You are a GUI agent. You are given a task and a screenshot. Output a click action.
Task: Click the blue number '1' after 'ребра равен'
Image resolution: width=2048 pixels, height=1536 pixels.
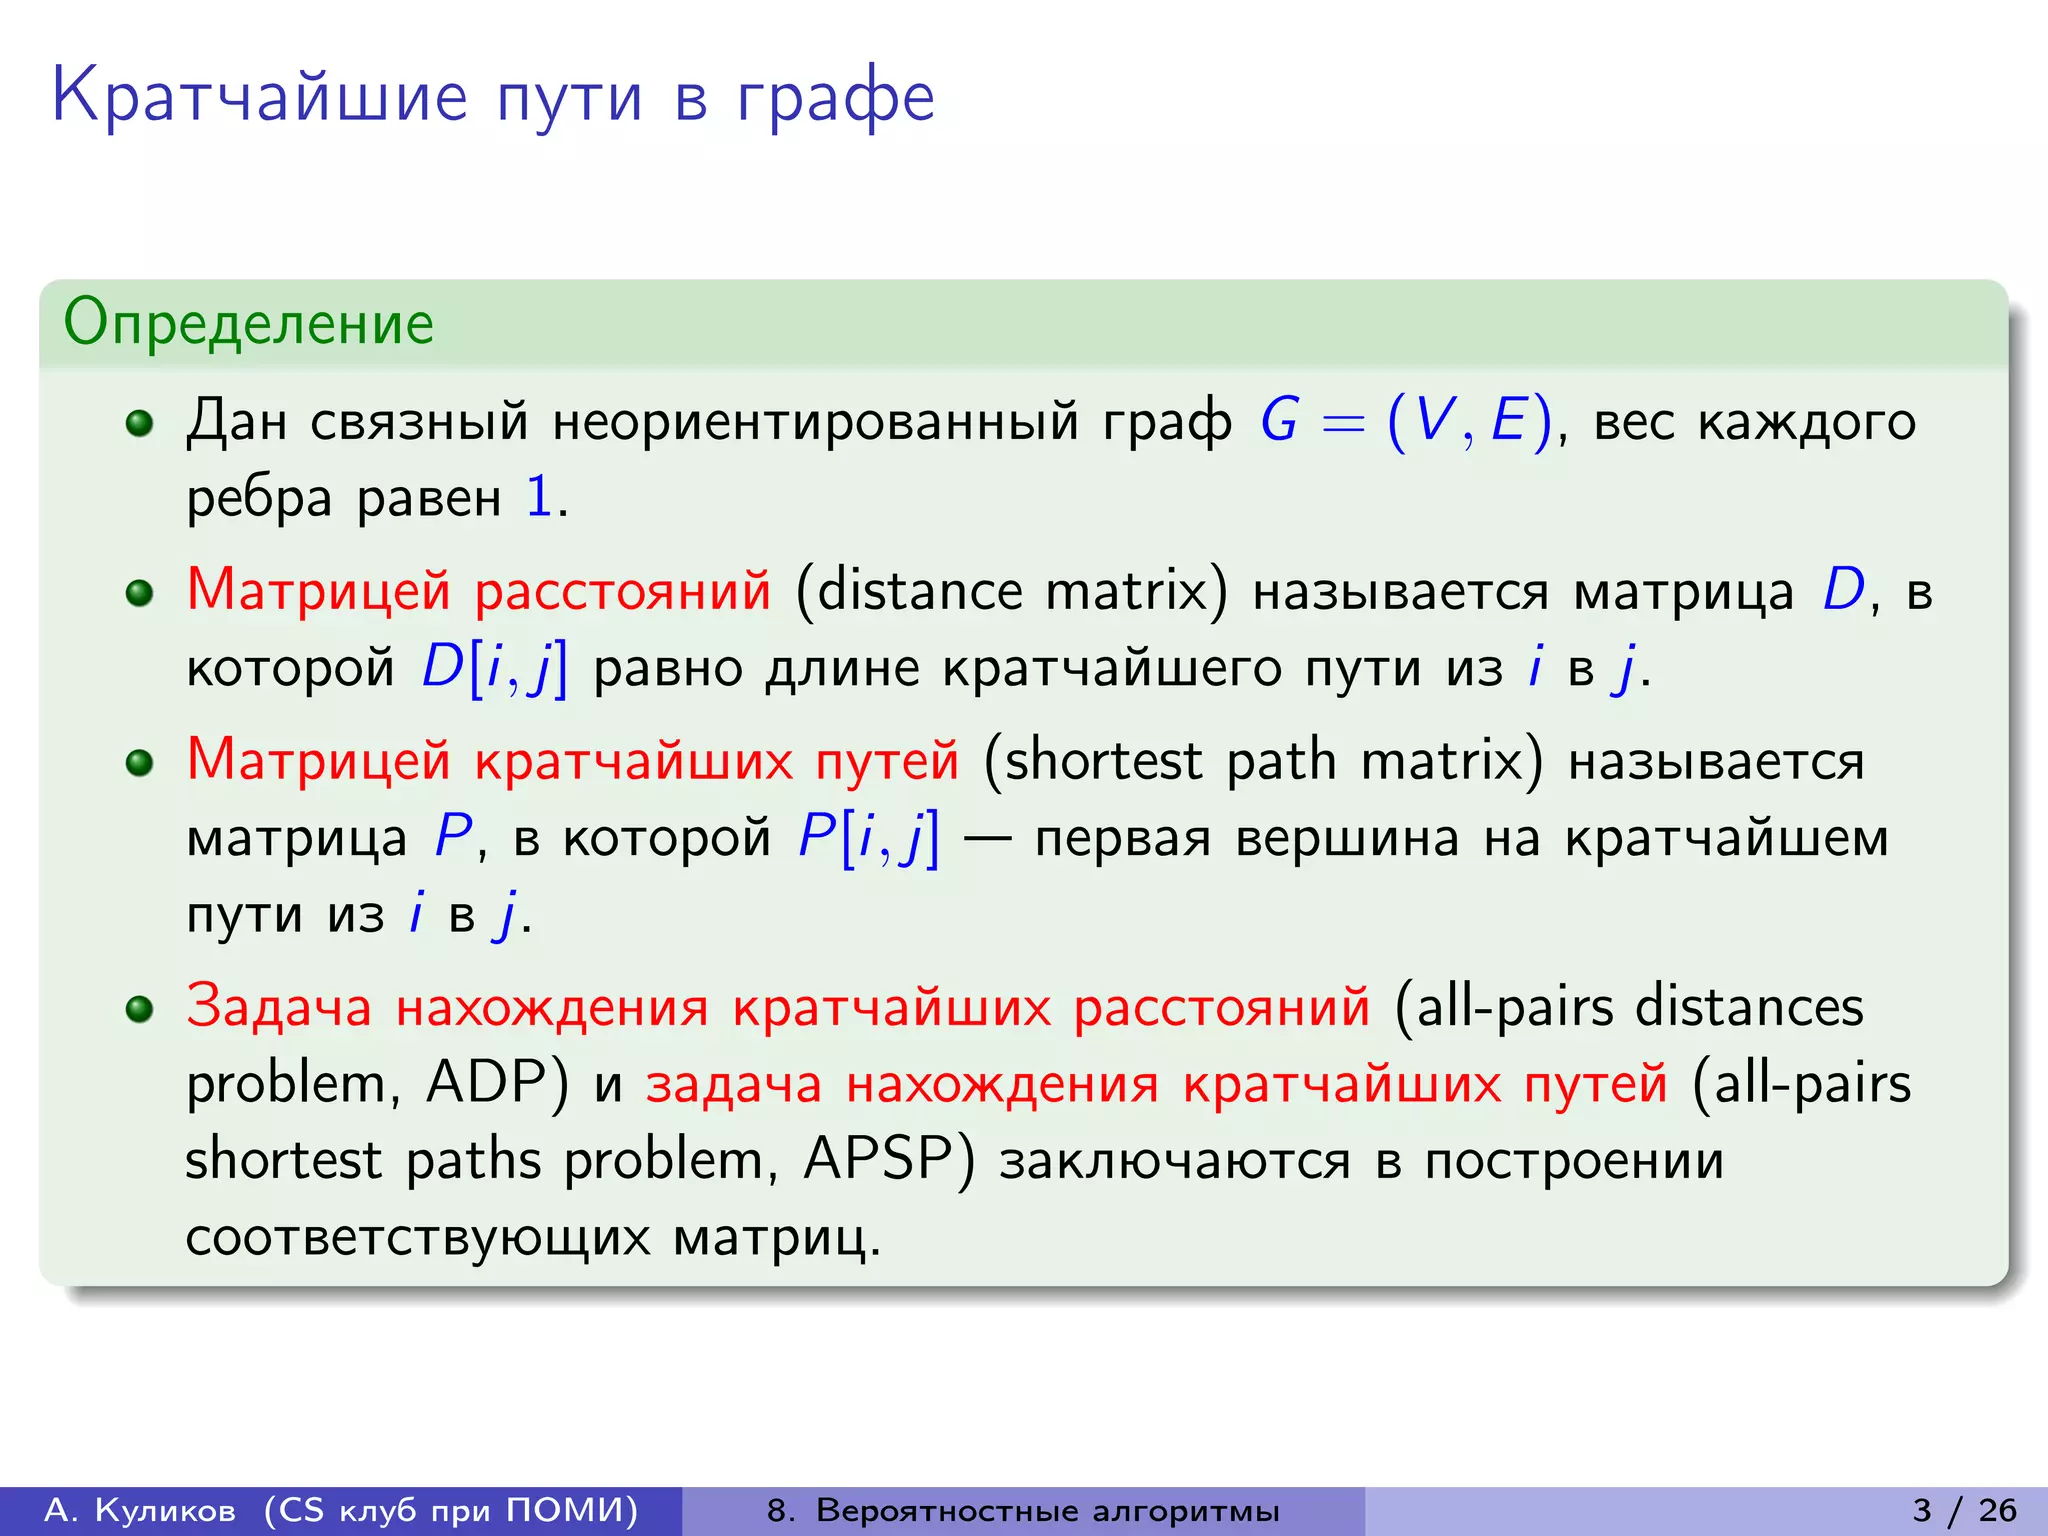[539, 497]
